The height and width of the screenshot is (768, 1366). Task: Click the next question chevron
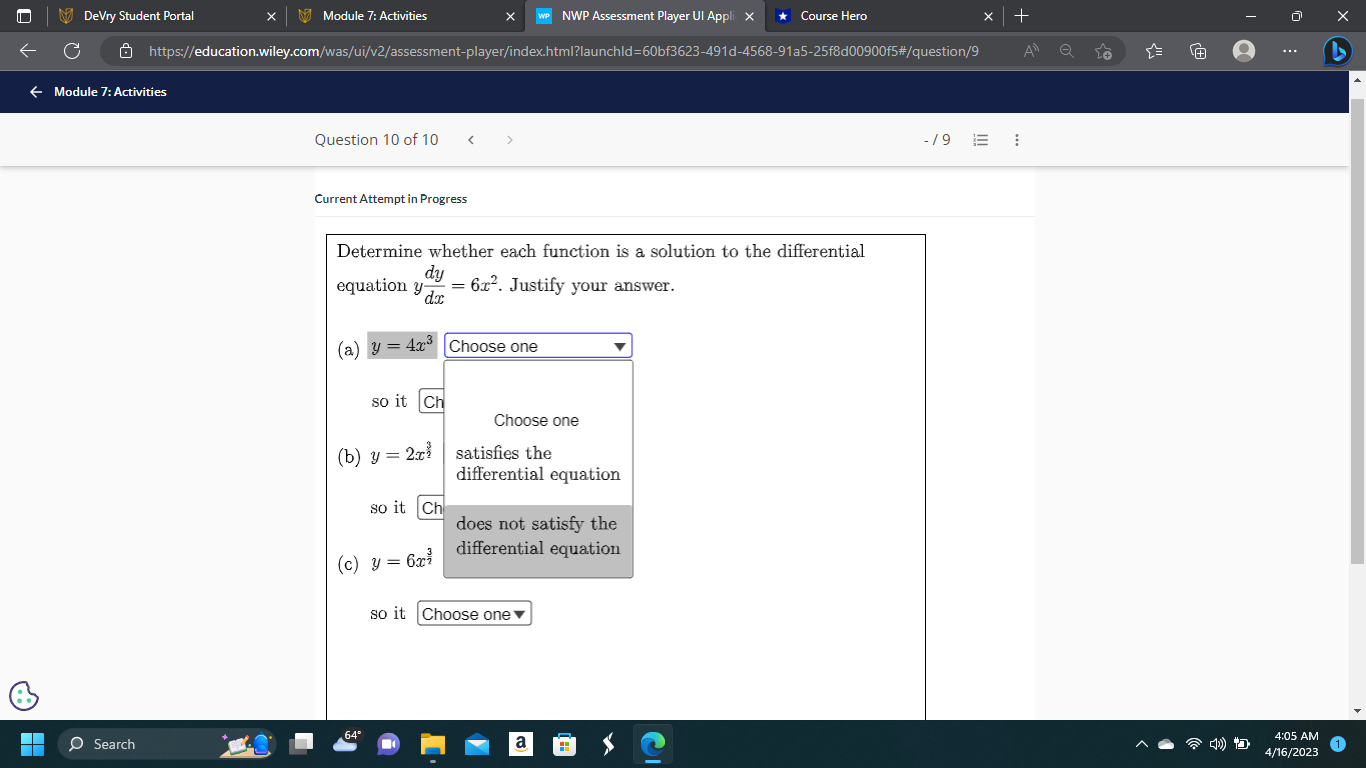pos(510,140)
